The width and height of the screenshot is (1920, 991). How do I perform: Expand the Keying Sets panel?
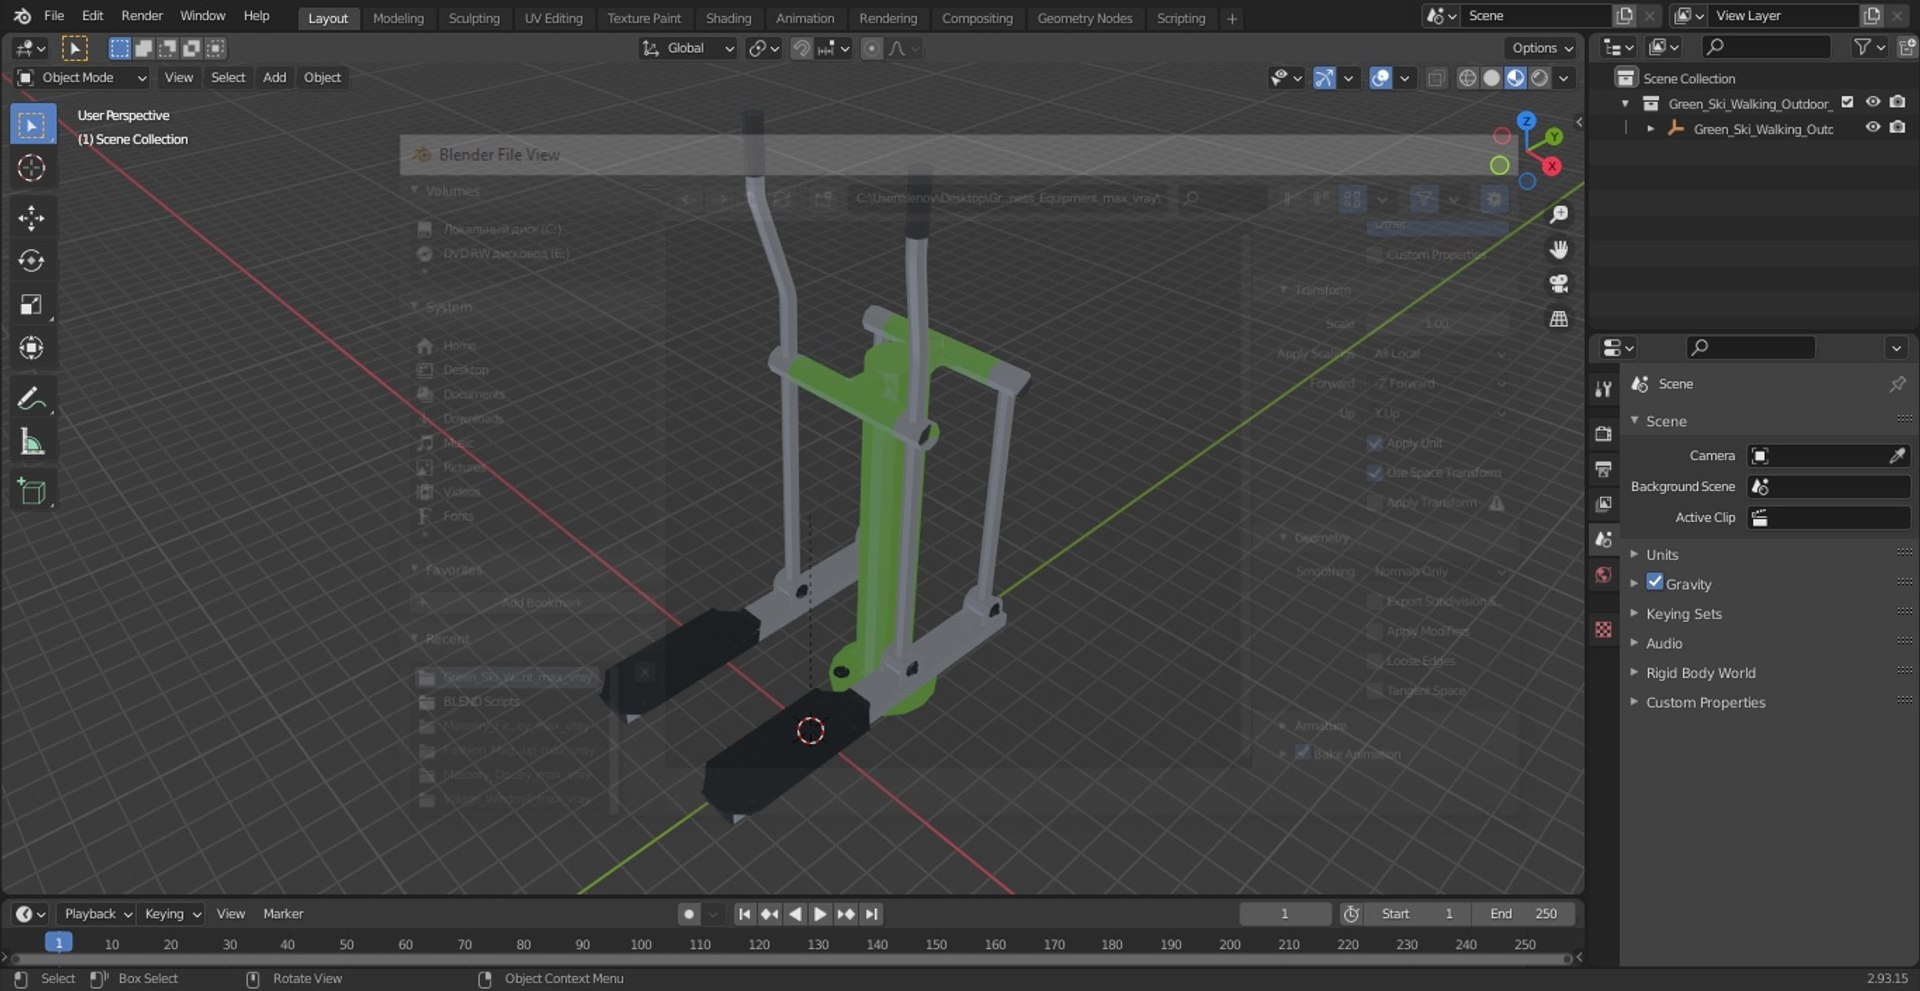(x=1684, y=614)
